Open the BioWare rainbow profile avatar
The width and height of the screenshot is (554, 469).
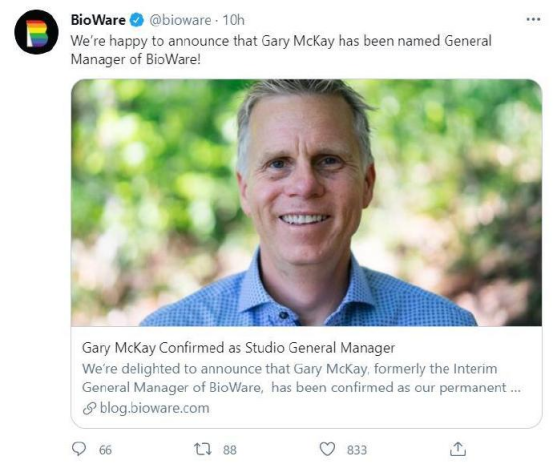coord(36,32)
